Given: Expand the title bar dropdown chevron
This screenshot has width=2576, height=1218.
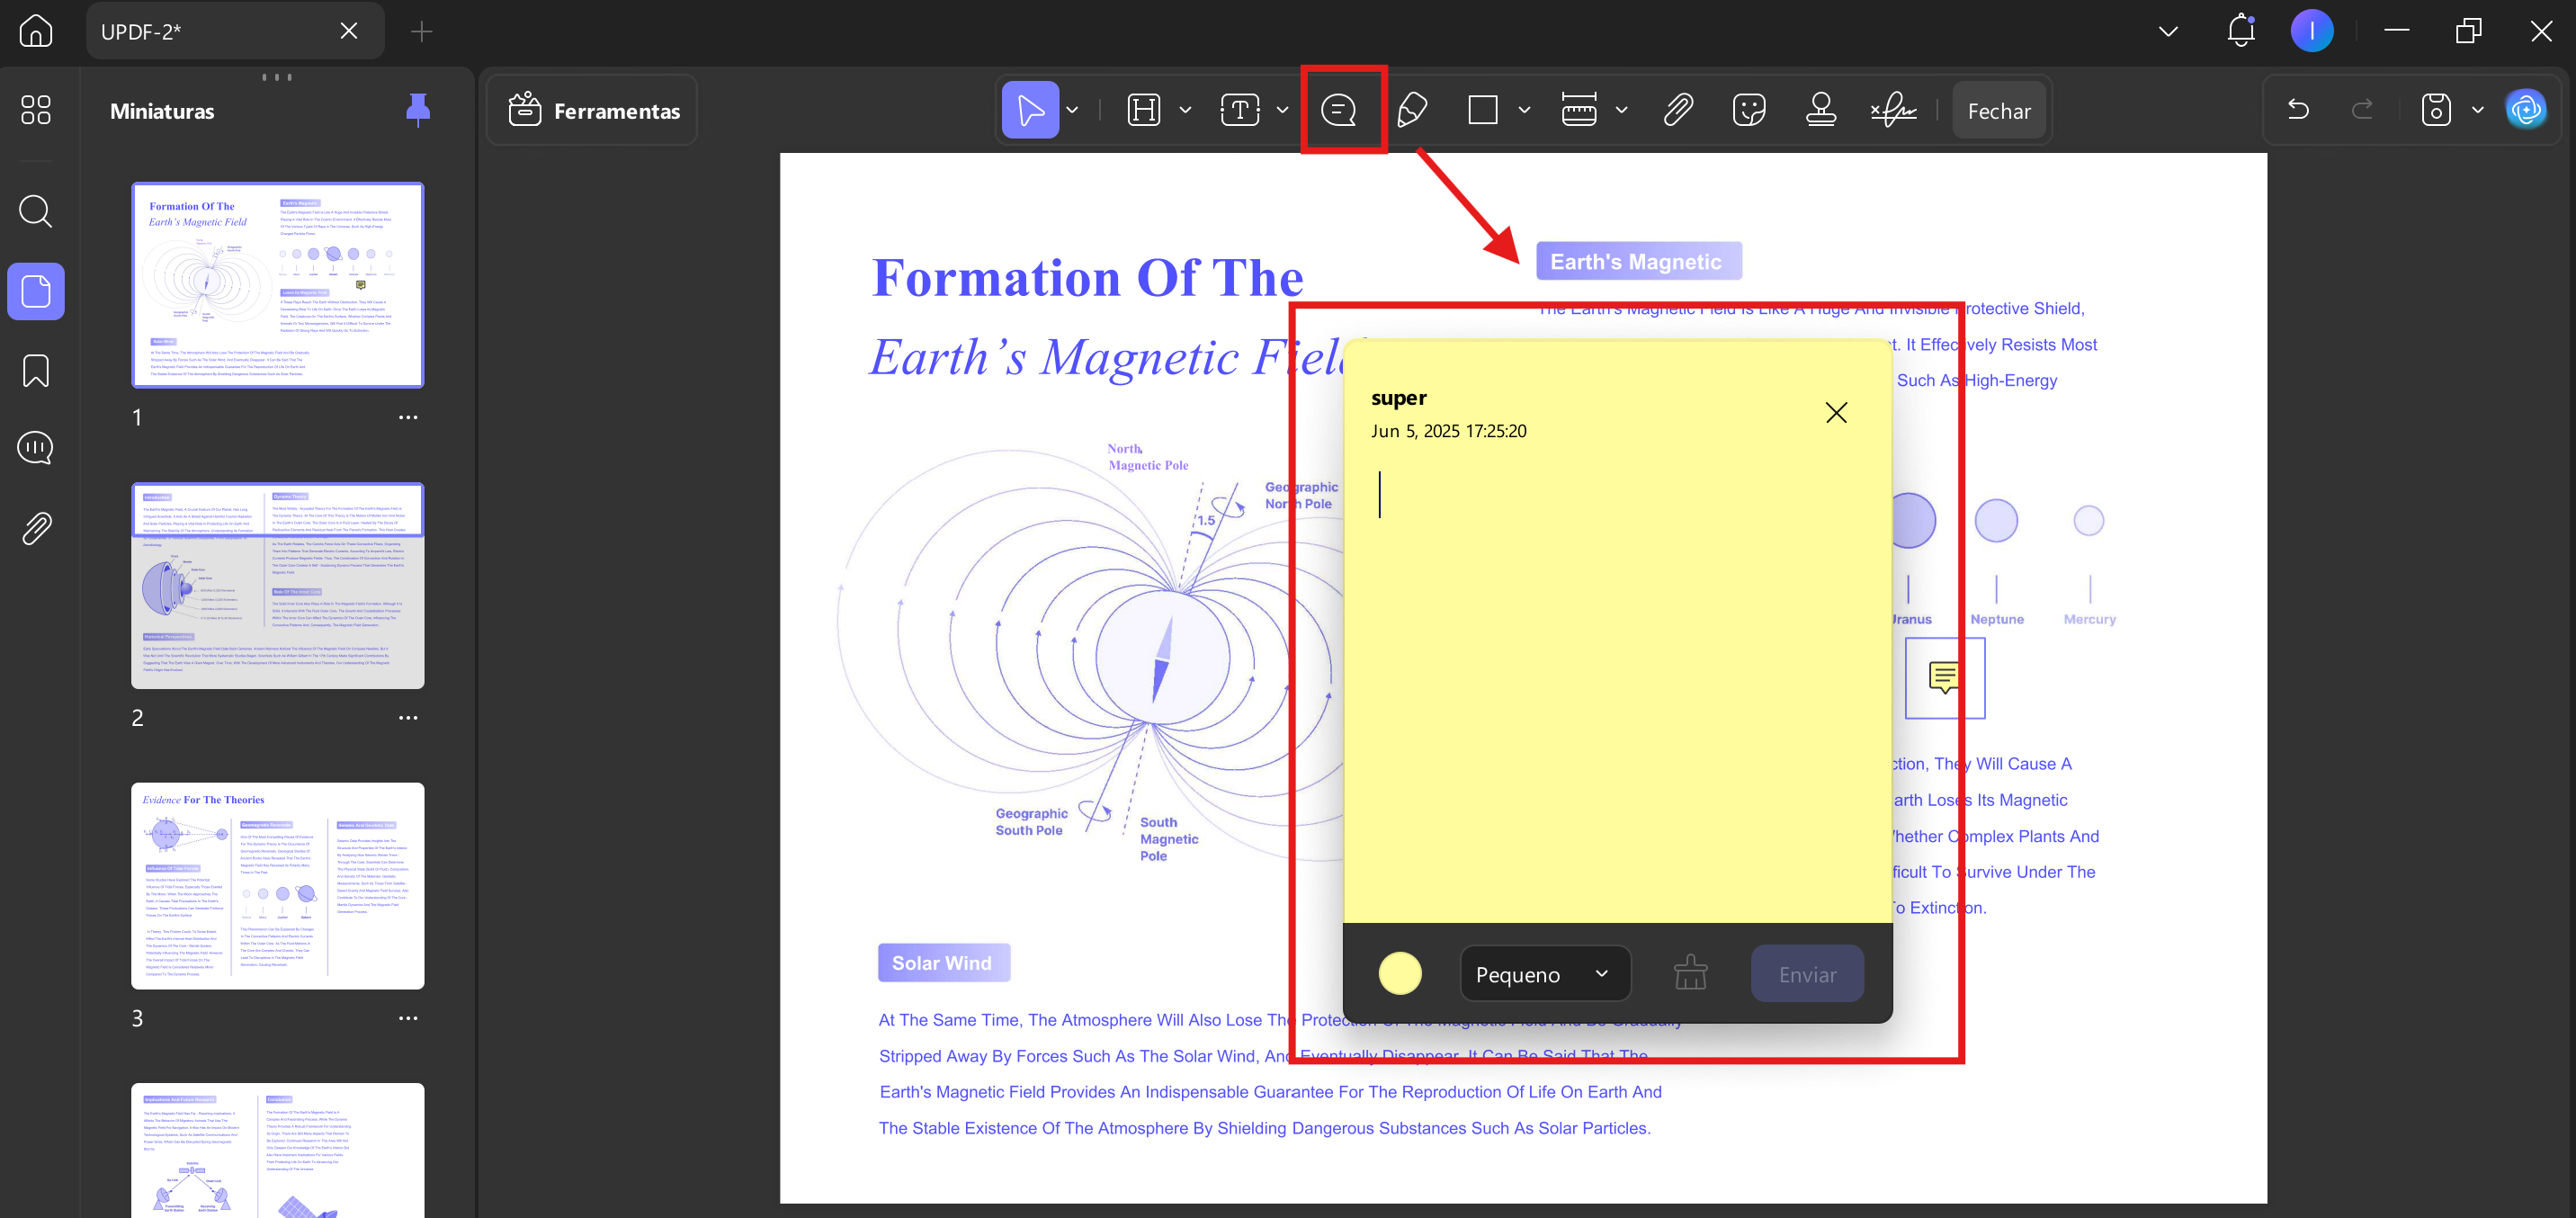Looking at the screenshot, I should click(2168, 31).
